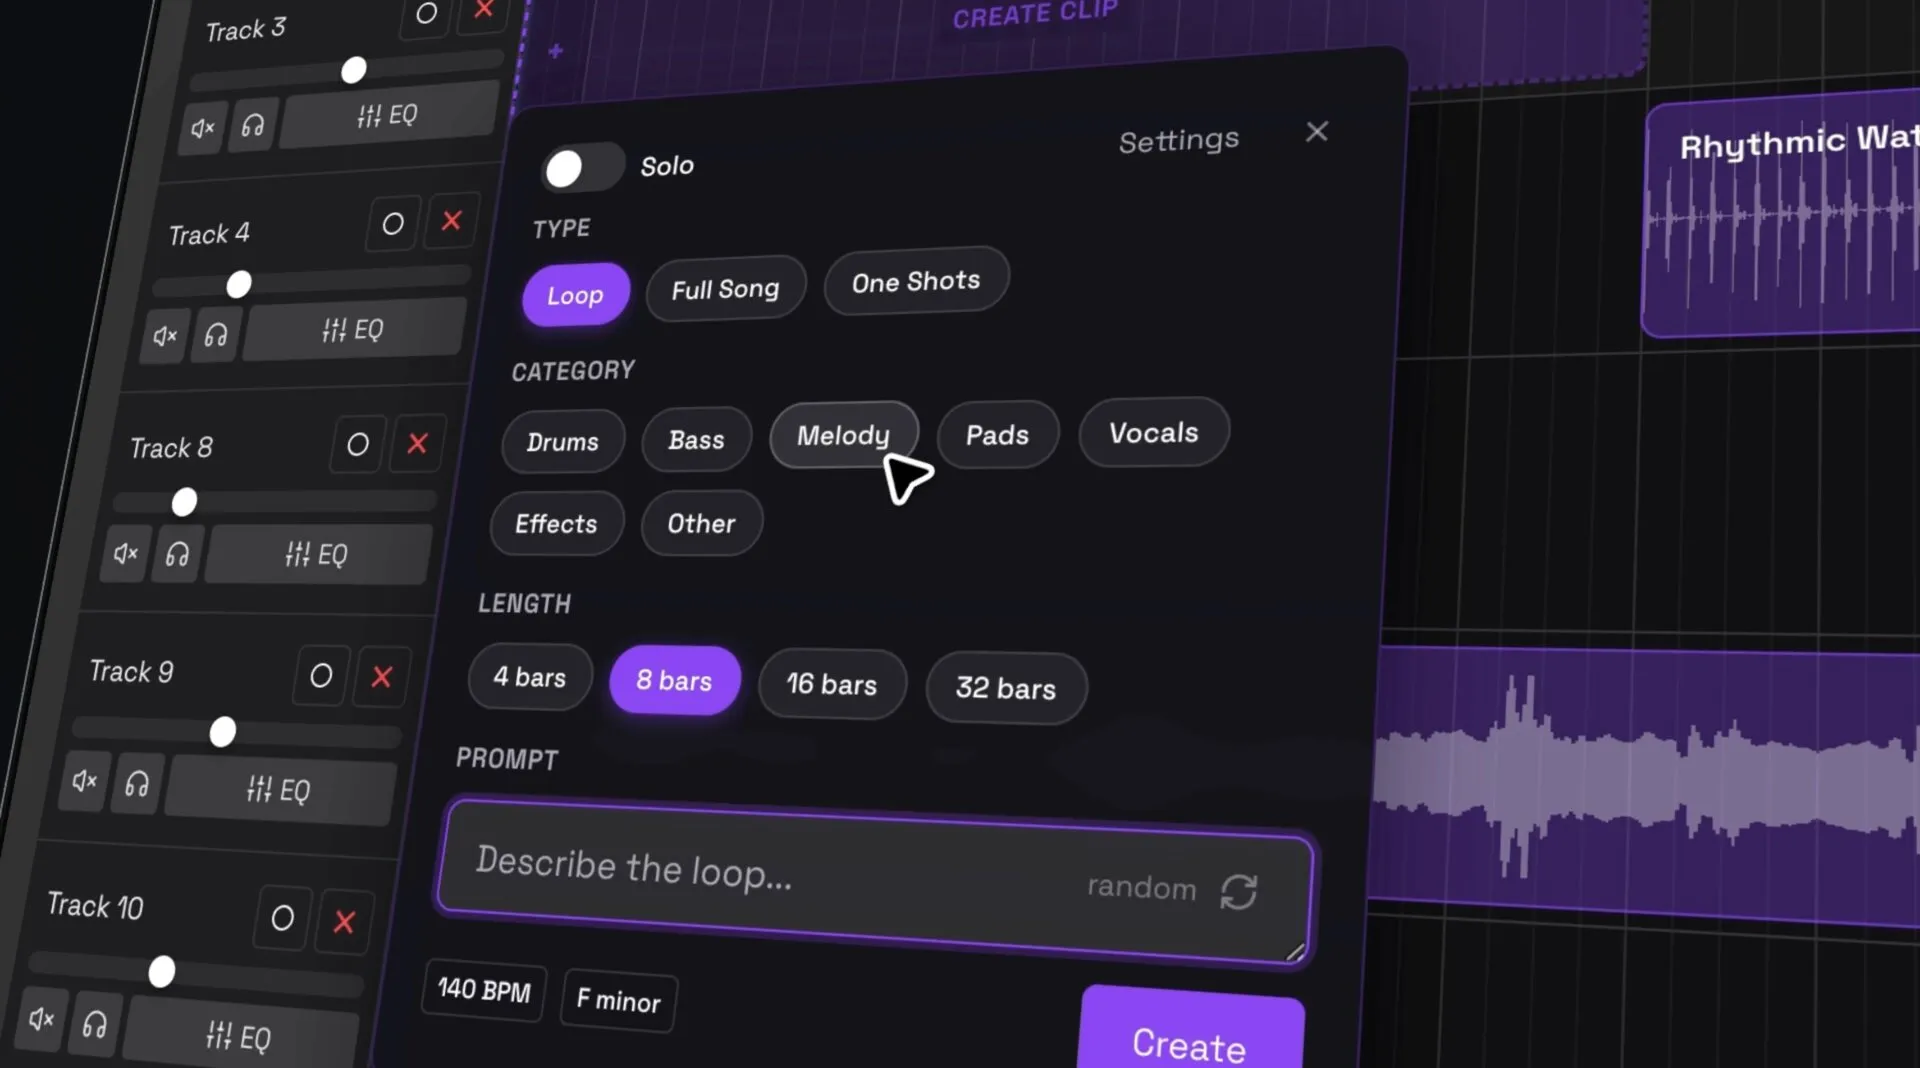Click headphones icon on Track 8
This screenshot has width=1920, height=1068.
[x=177, y=554]
